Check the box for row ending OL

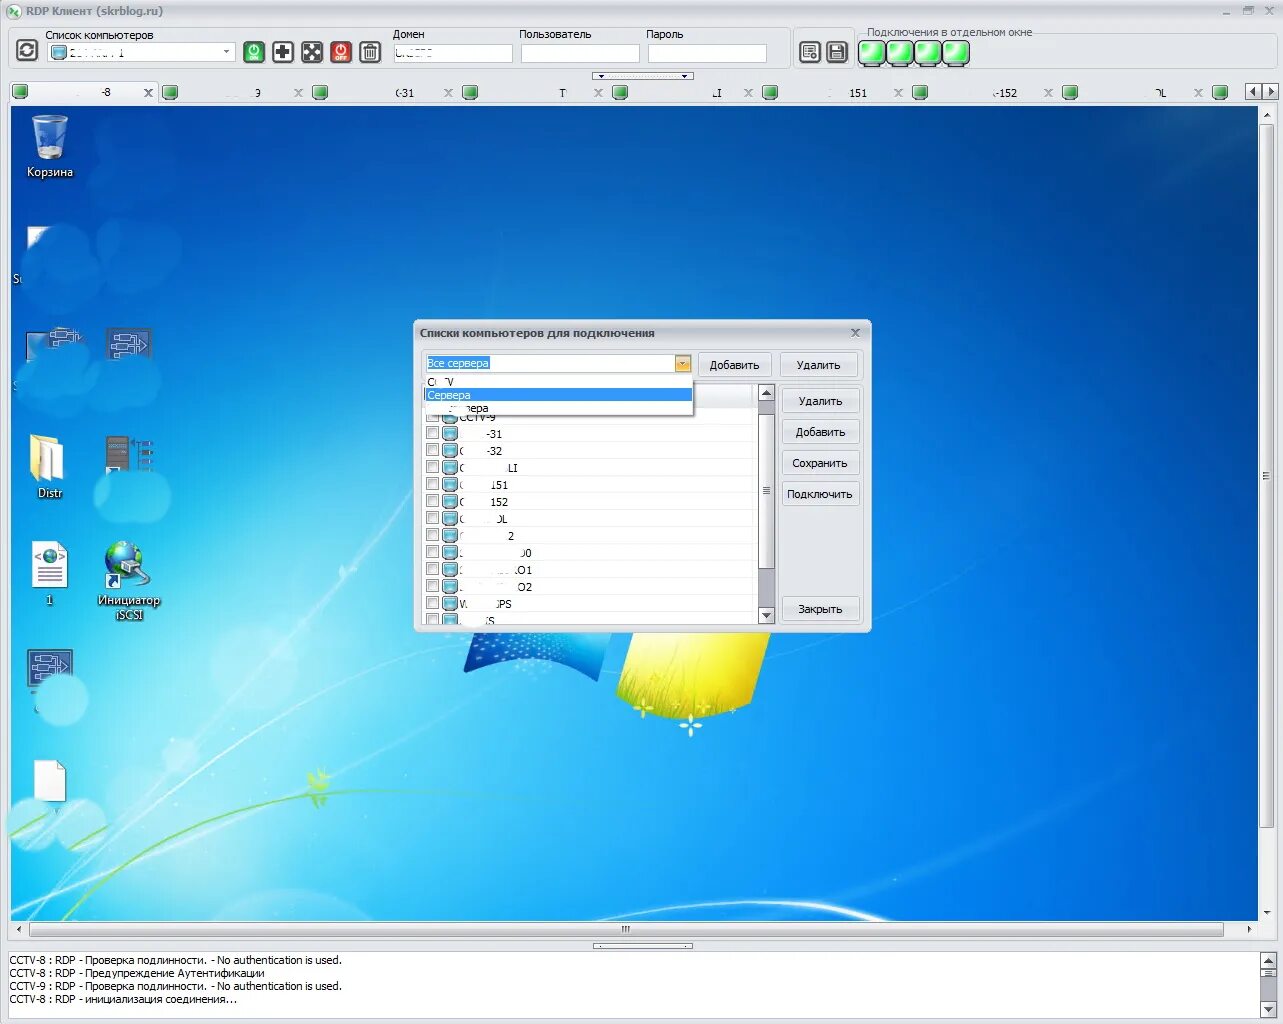tap(433, 518)
